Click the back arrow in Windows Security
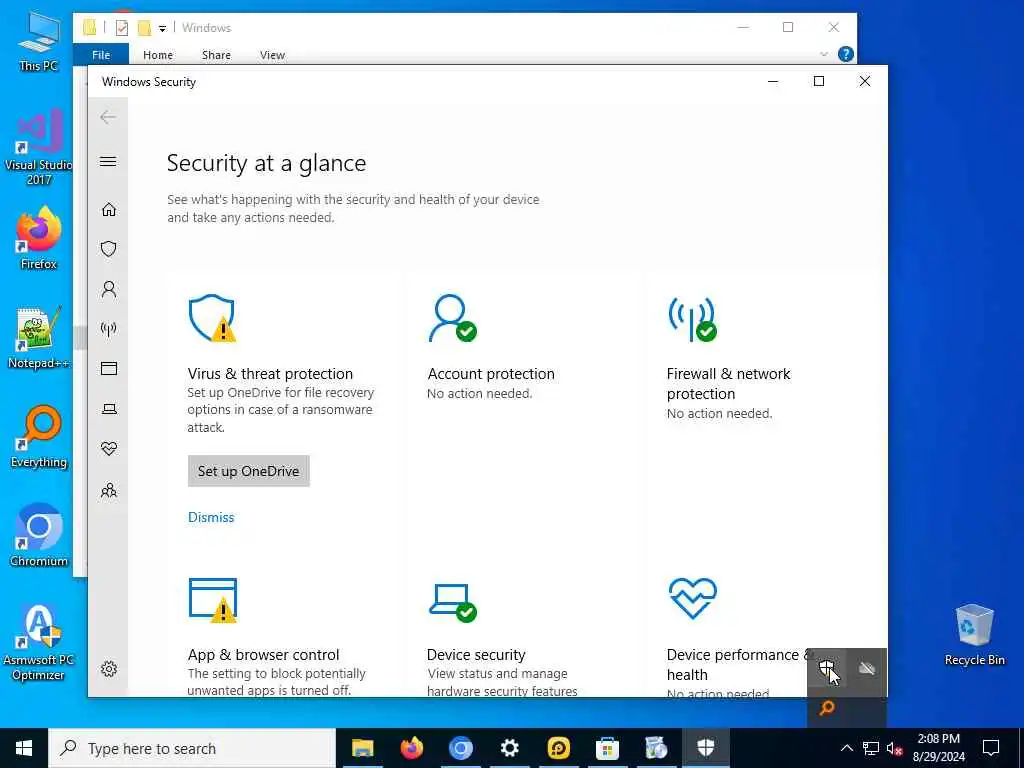This screenshot has height=768, width=1024. [x=108, y=117]
